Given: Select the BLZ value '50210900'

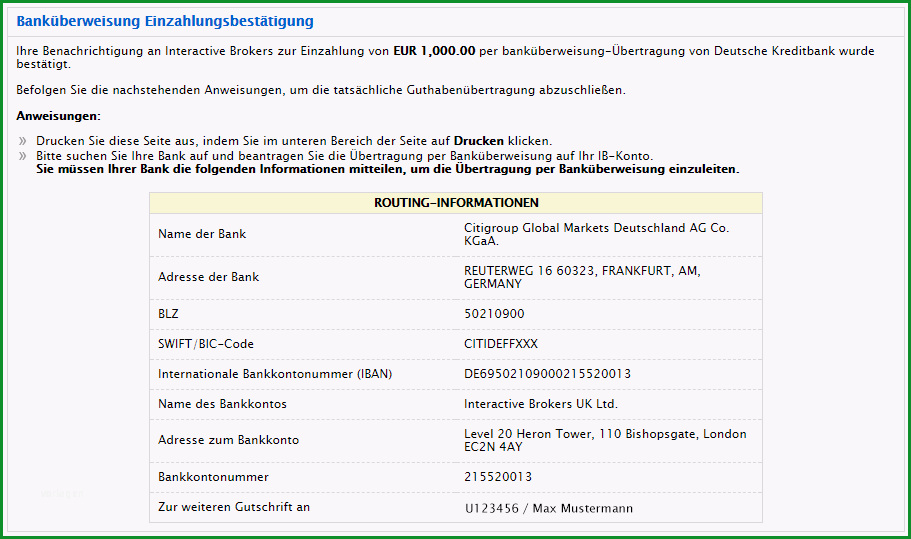Looking at the screenshot, I should coord(494,314).
